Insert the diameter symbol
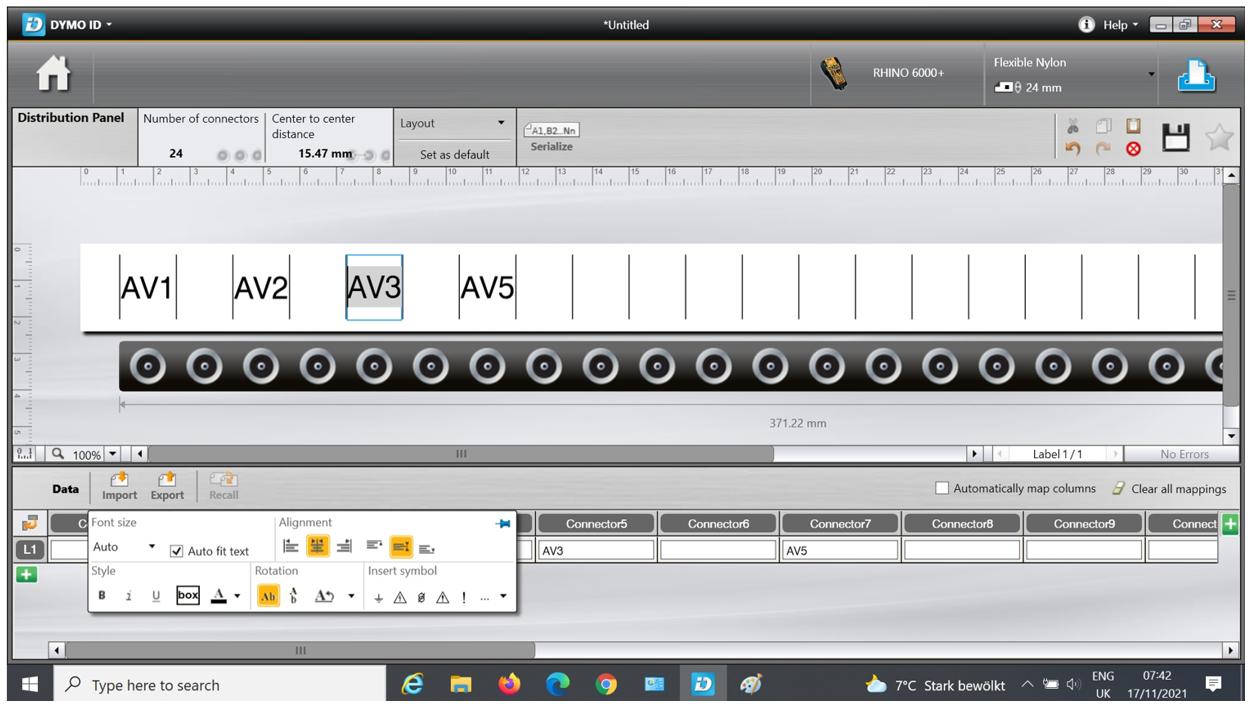1250x710 pixels. coord(421,596)
